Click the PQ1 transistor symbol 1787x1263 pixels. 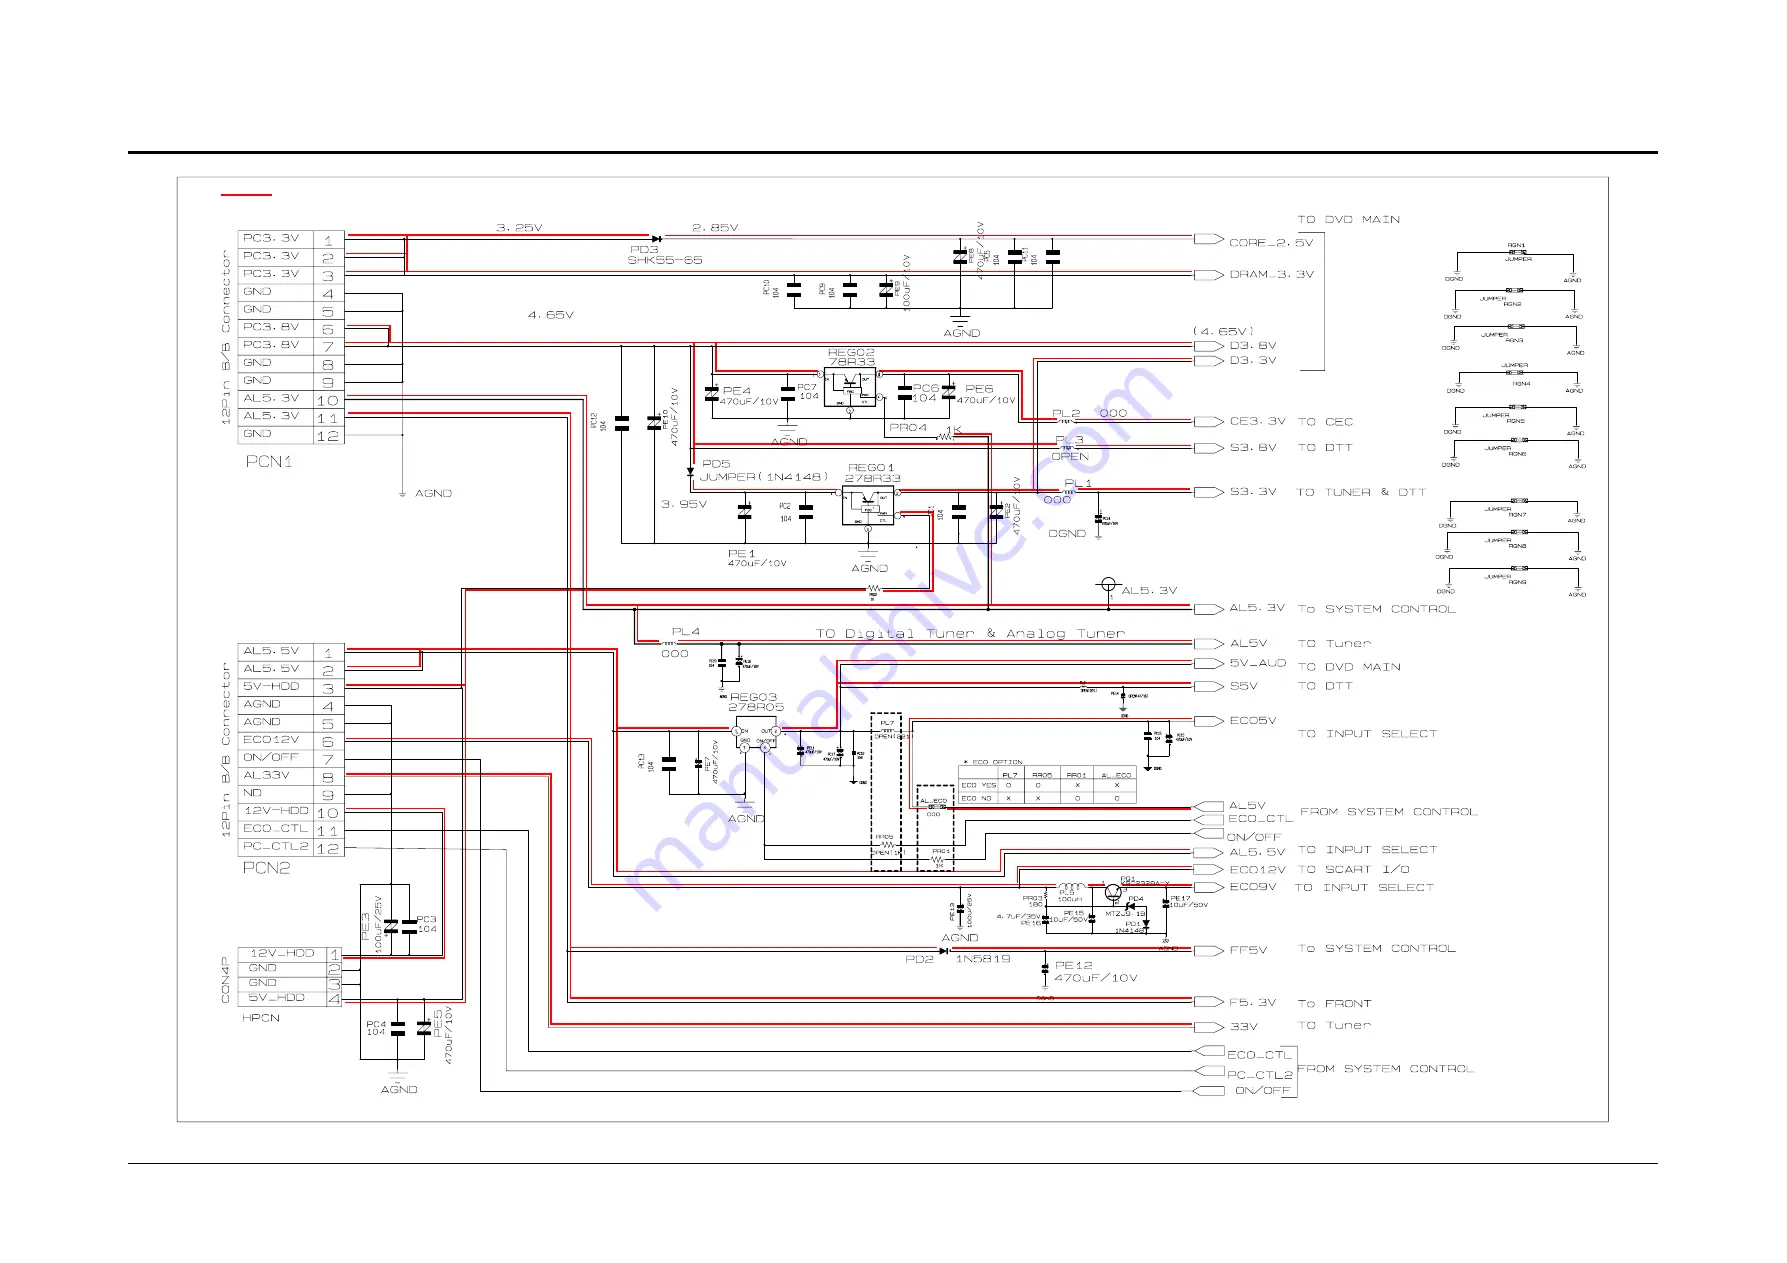[1113, 893]
